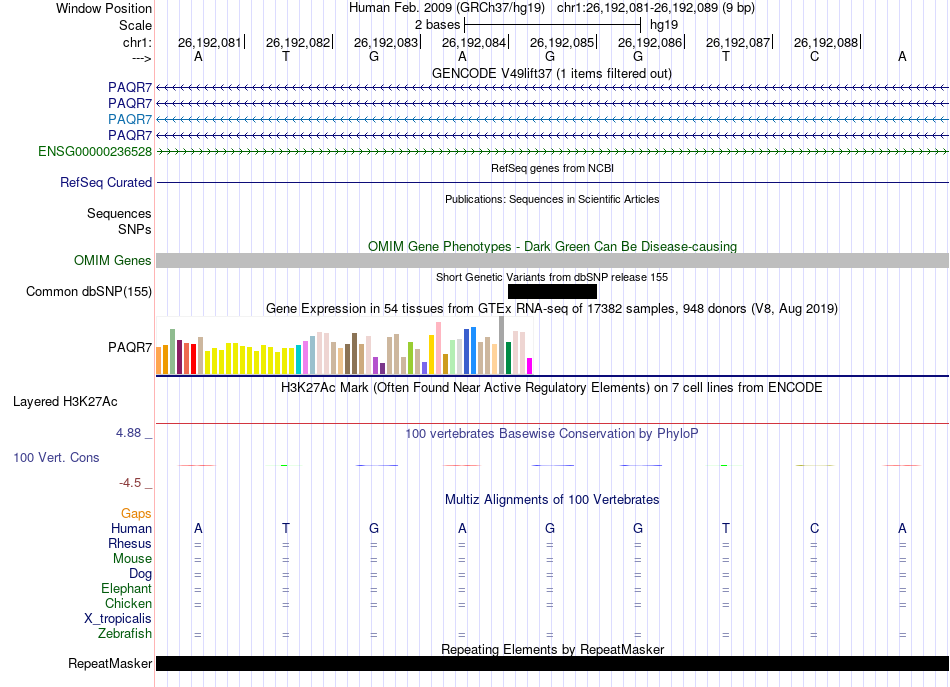Click the RefSeq Curated blue gene line
The image size is (950, 687).
[x=552, y=183]
